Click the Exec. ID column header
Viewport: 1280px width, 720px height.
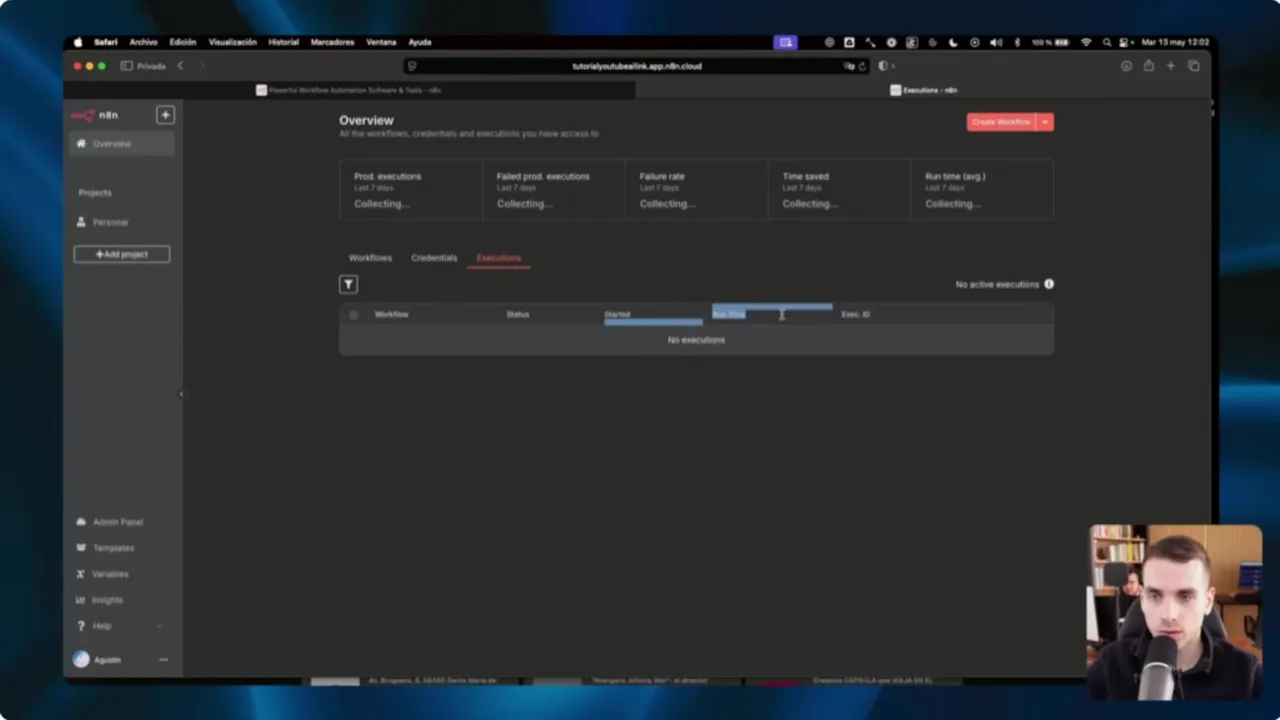[855, 314]
